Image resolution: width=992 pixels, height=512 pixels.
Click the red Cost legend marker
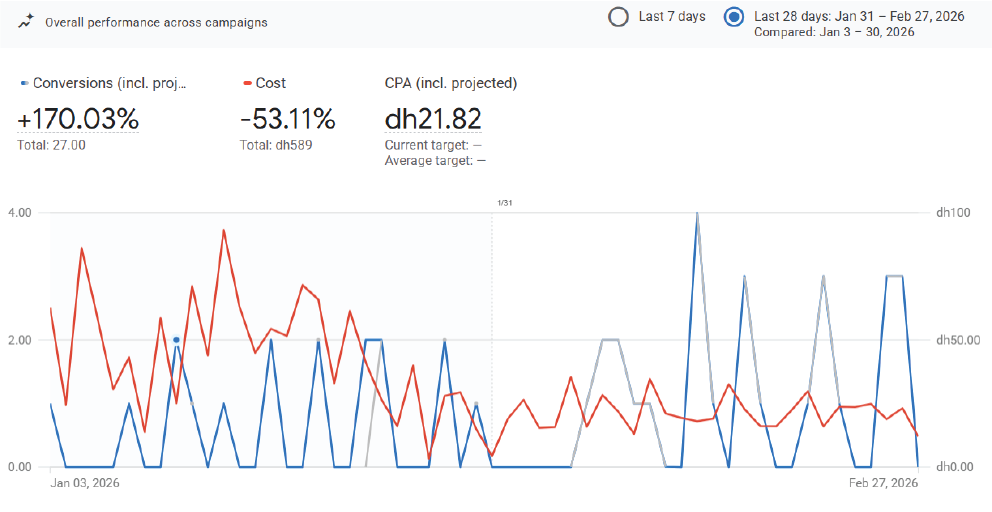pyautogui.click(x=247, y=84)
